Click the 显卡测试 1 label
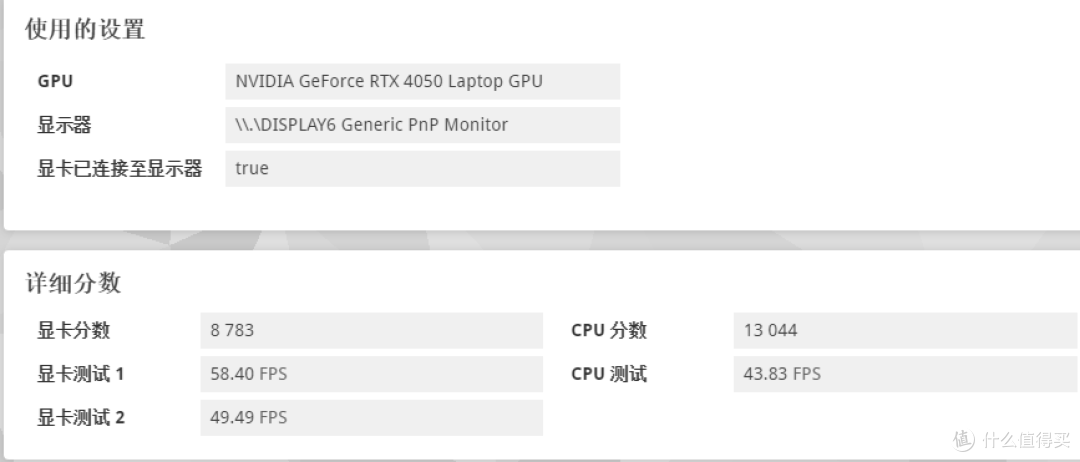 [81, 375]
